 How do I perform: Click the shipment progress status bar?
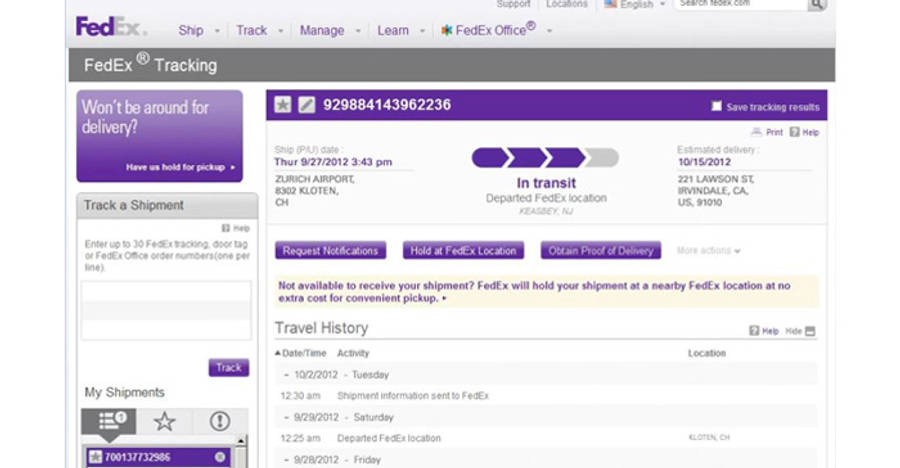(545, 158)
